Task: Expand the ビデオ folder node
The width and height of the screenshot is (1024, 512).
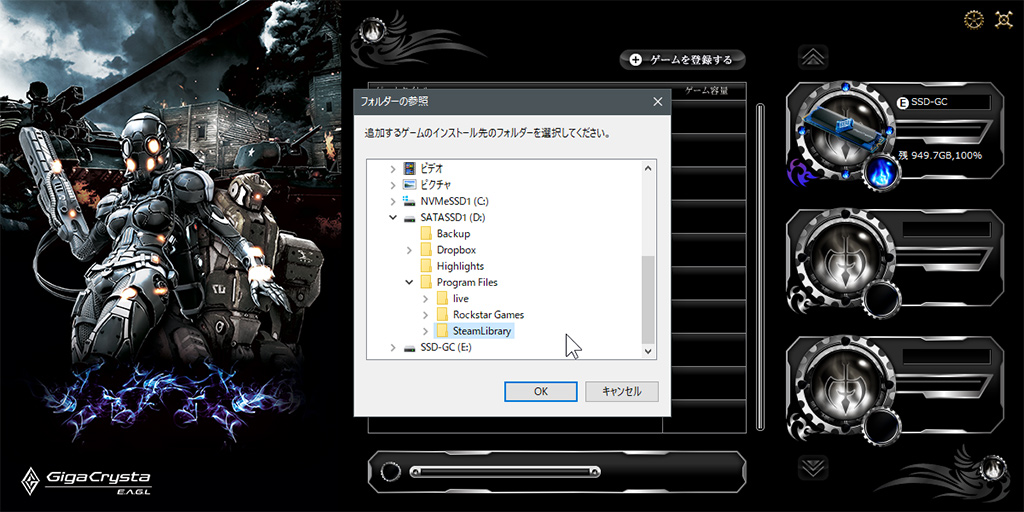Action: tap(392, 168)
